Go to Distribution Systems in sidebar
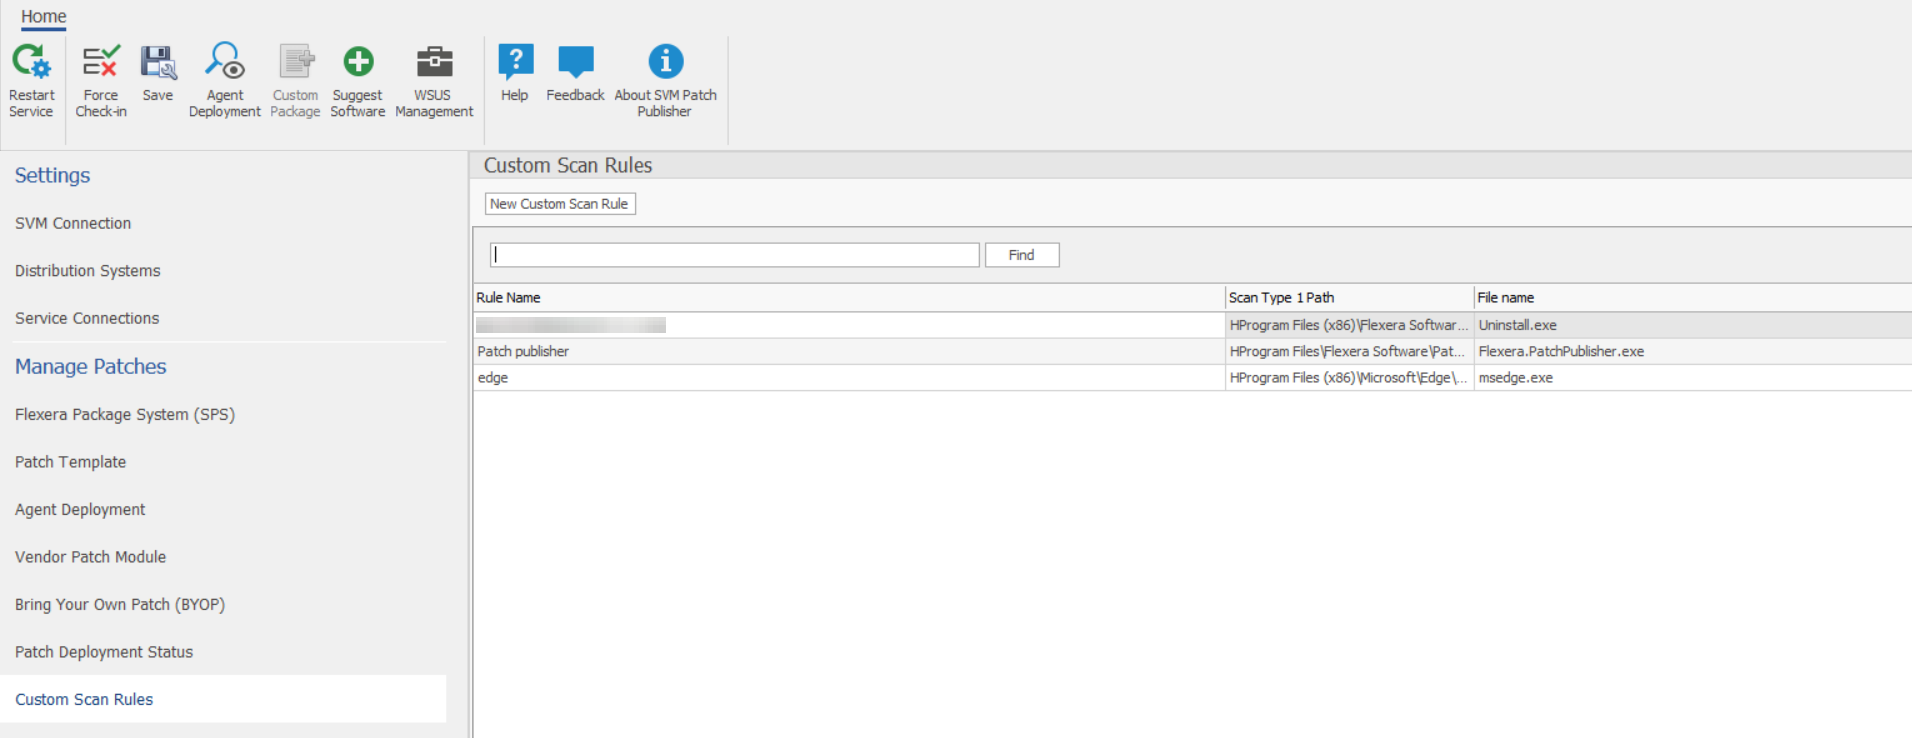1912x738 pixels. [x=88, y=271]
